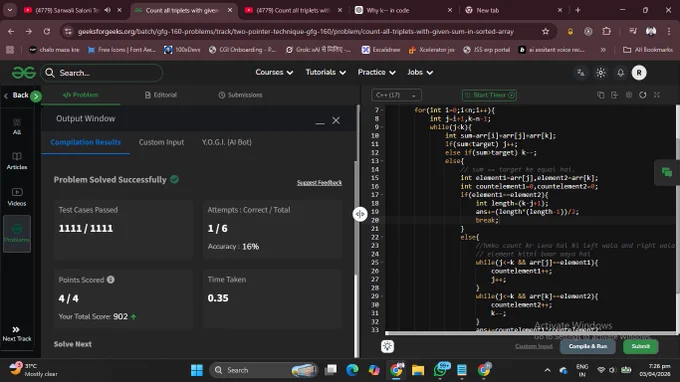
Task: Open the profile avatar R
Action: click(639, 73)
